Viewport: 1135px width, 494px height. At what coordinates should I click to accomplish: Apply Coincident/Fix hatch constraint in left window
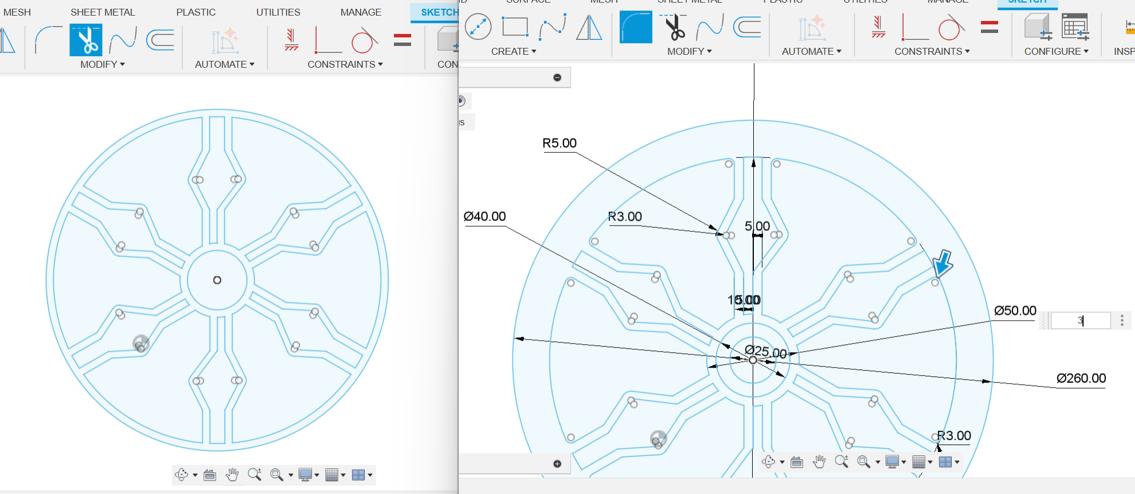point(292,40)
